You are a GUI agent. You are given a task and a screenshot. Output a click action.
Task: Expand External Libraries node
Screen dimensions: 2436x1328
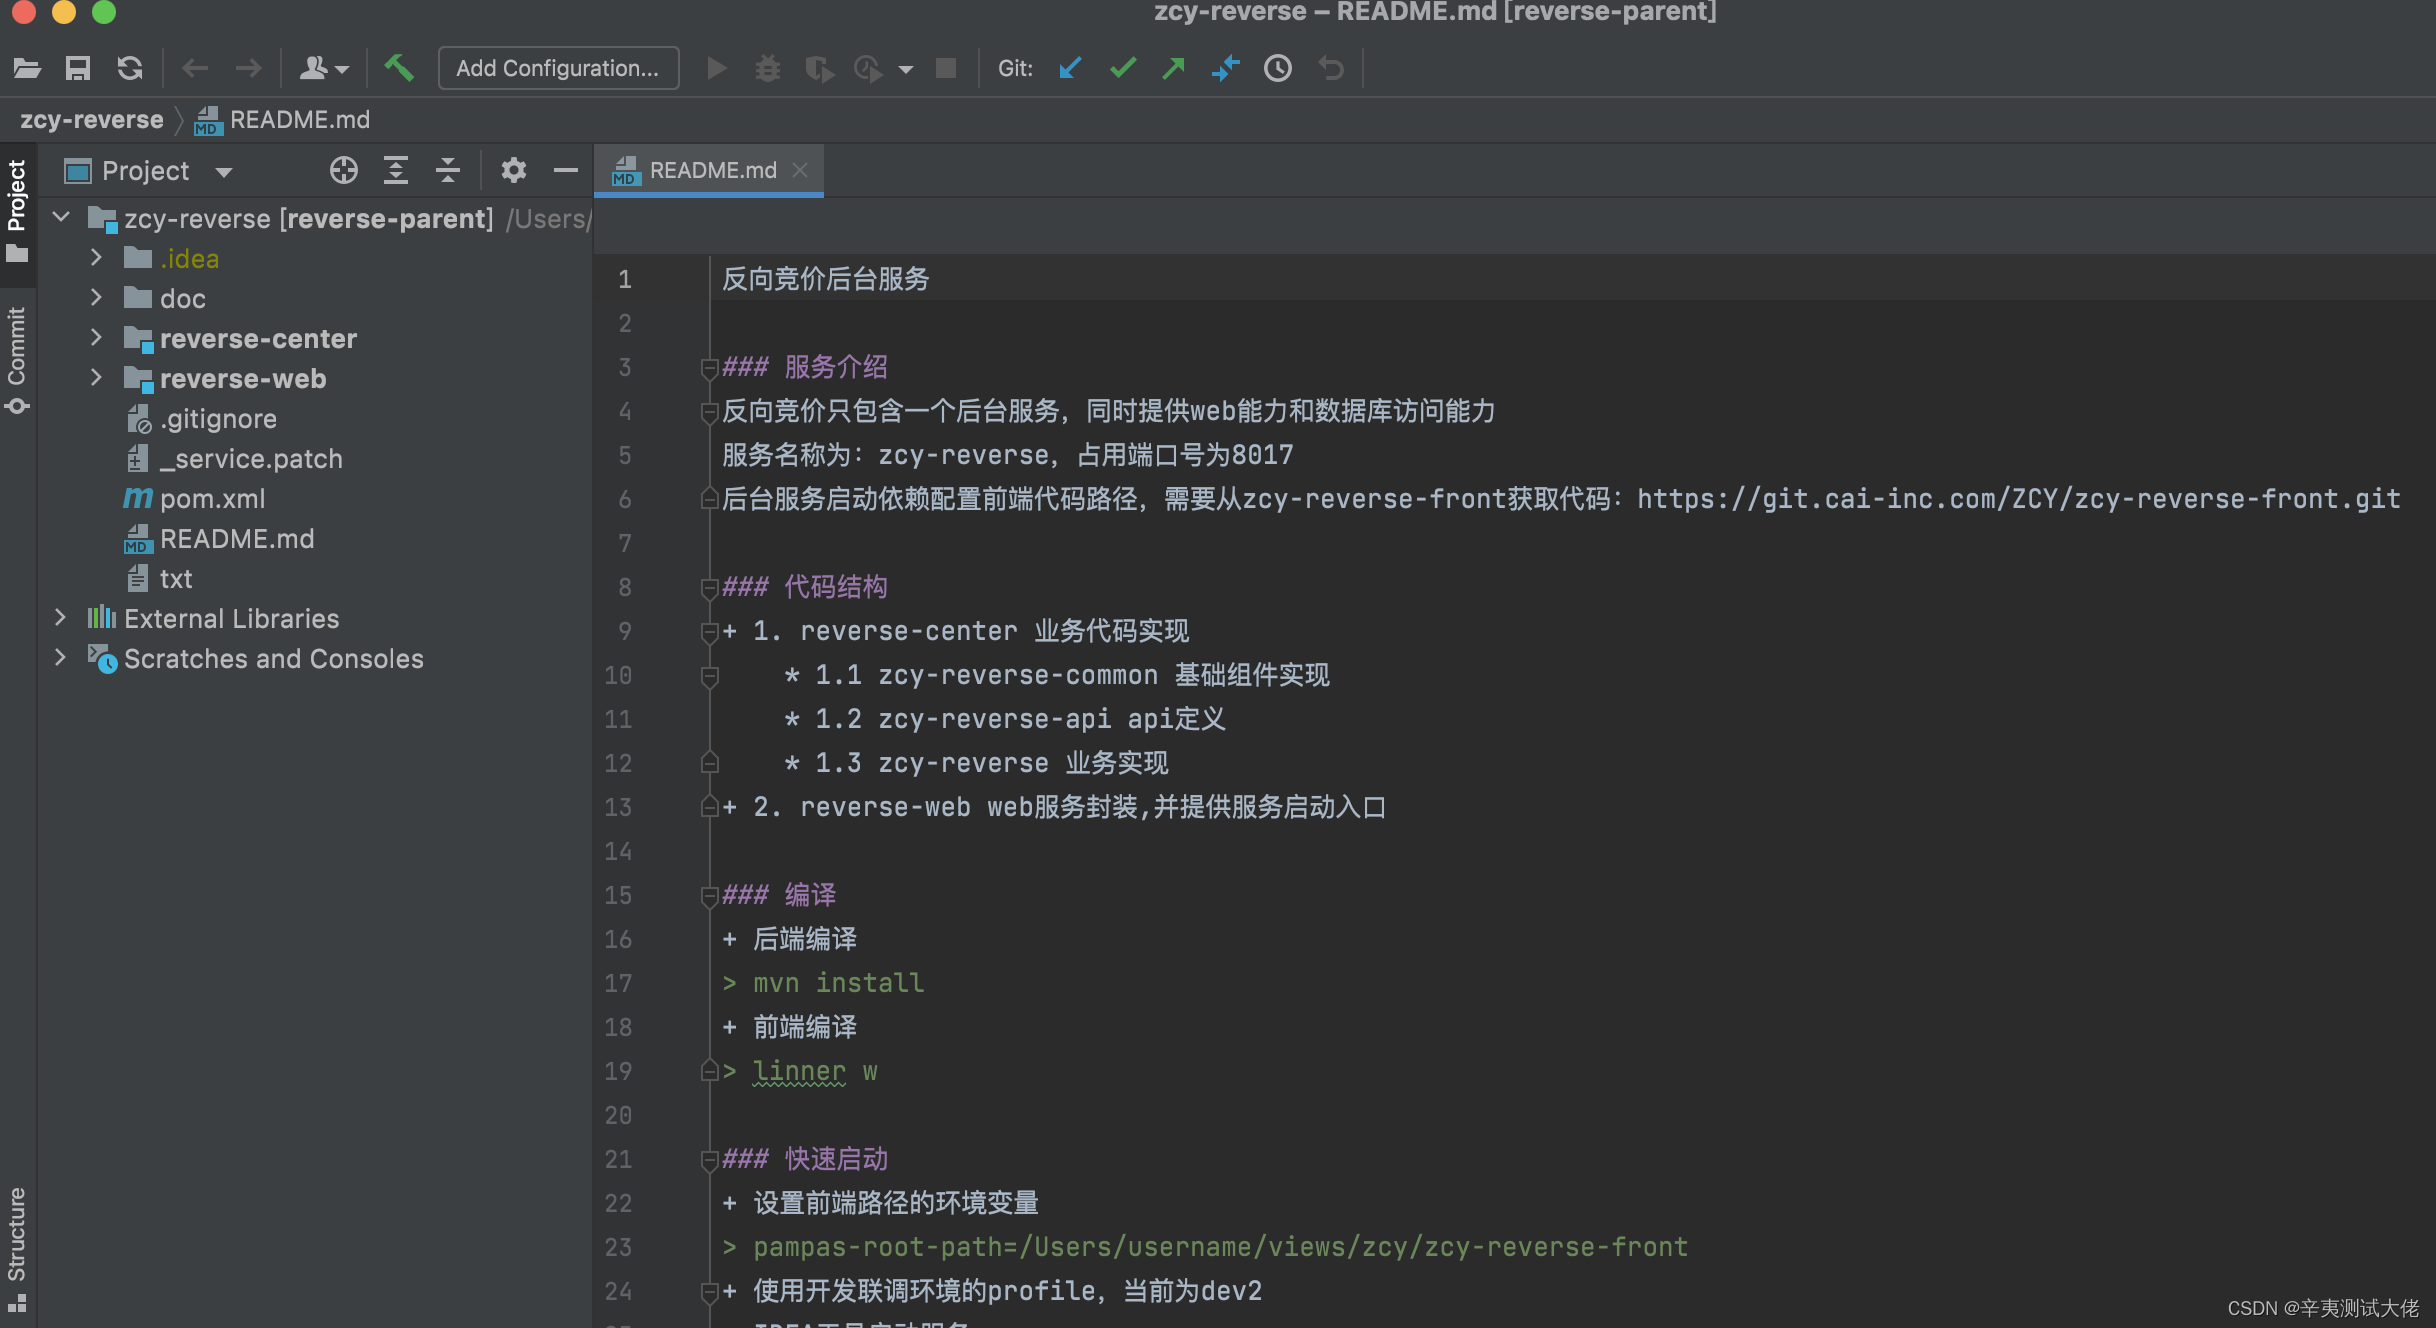(60, 618)
